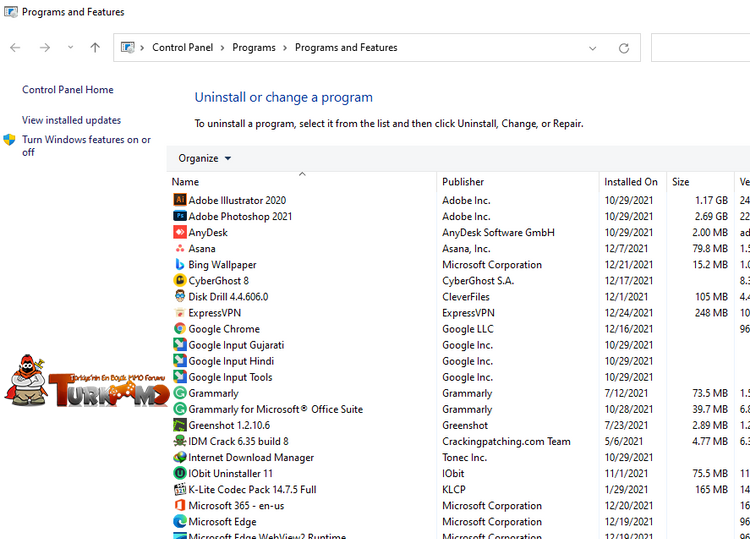Sort by the Installed On column
The height and width of the screenshot is (539, 750).
click(632, 182)
